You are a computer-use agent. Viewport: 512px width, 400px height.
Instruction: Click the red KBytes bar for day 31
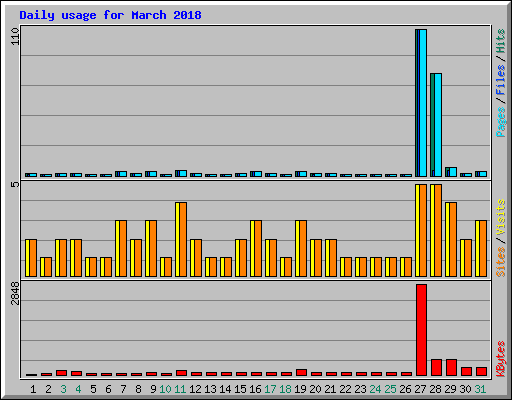(x=481, y=371)
